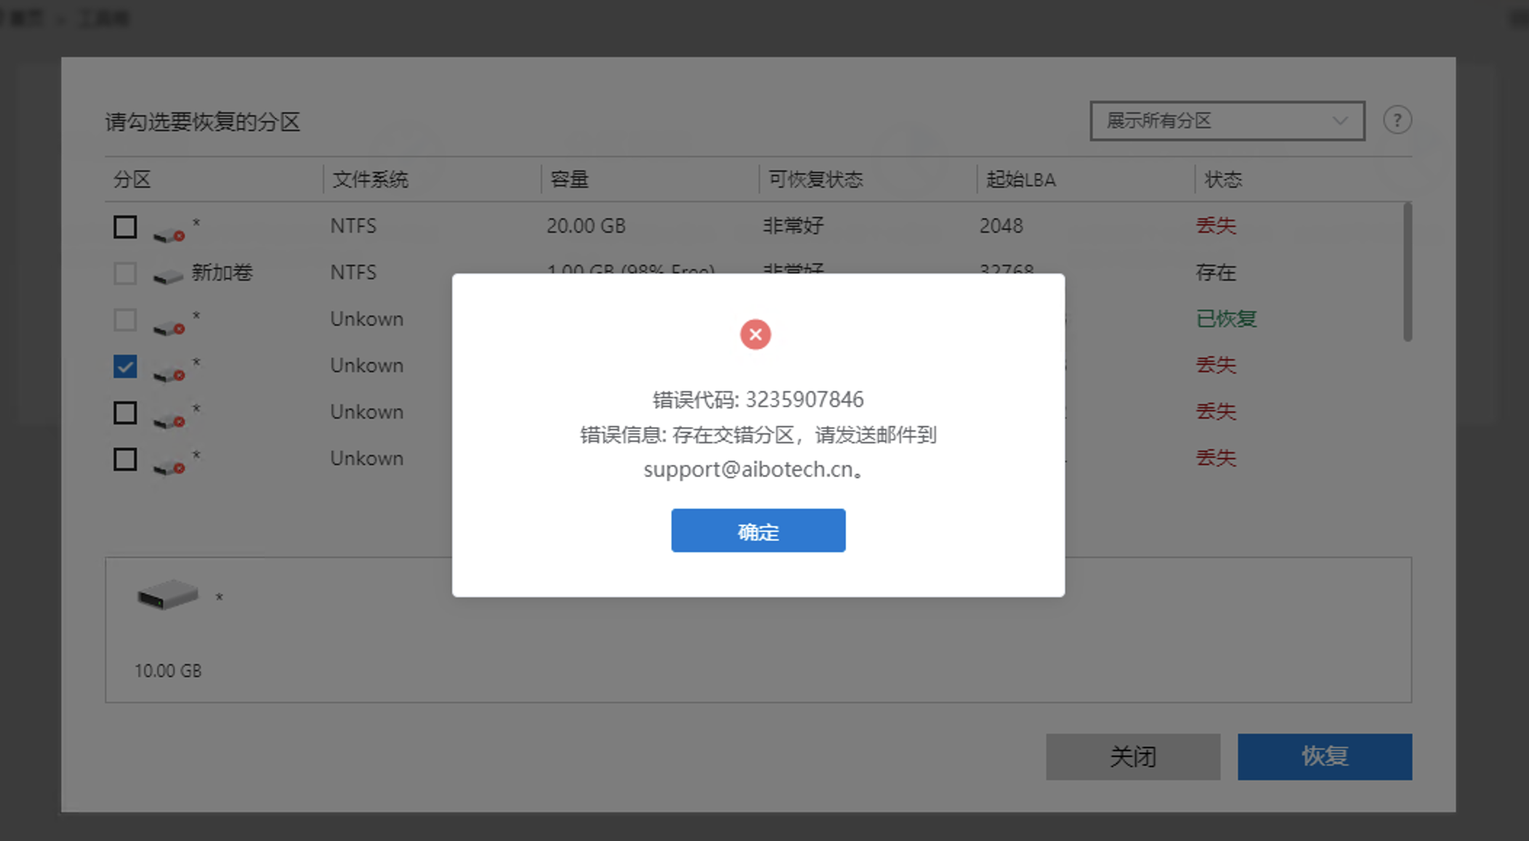Click the 2048 starting LBA value
This screenshot has height=841, width=1529.
1001,226
